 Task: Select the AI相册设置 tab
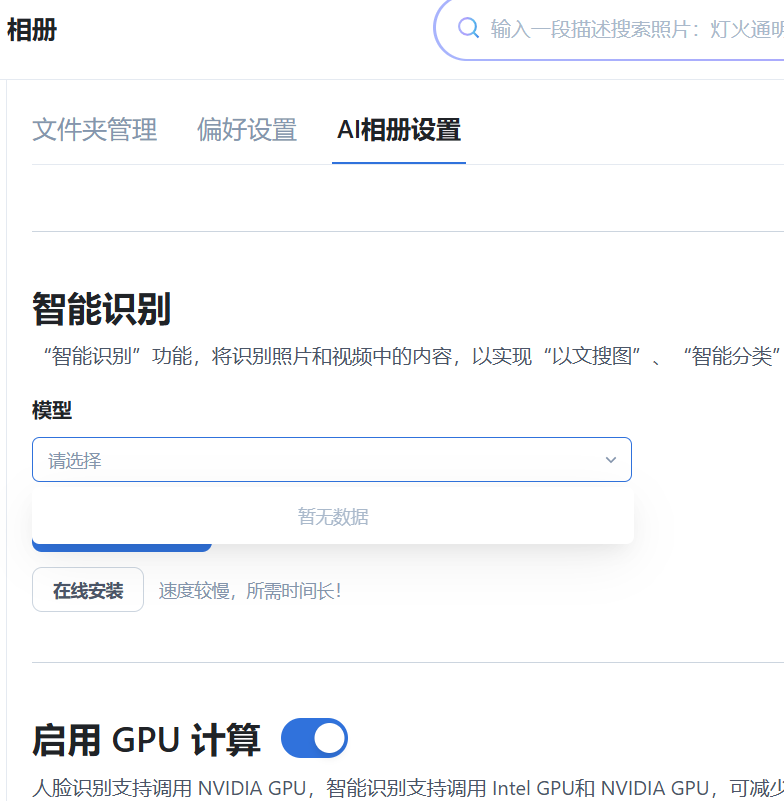(x=399, y=130)
